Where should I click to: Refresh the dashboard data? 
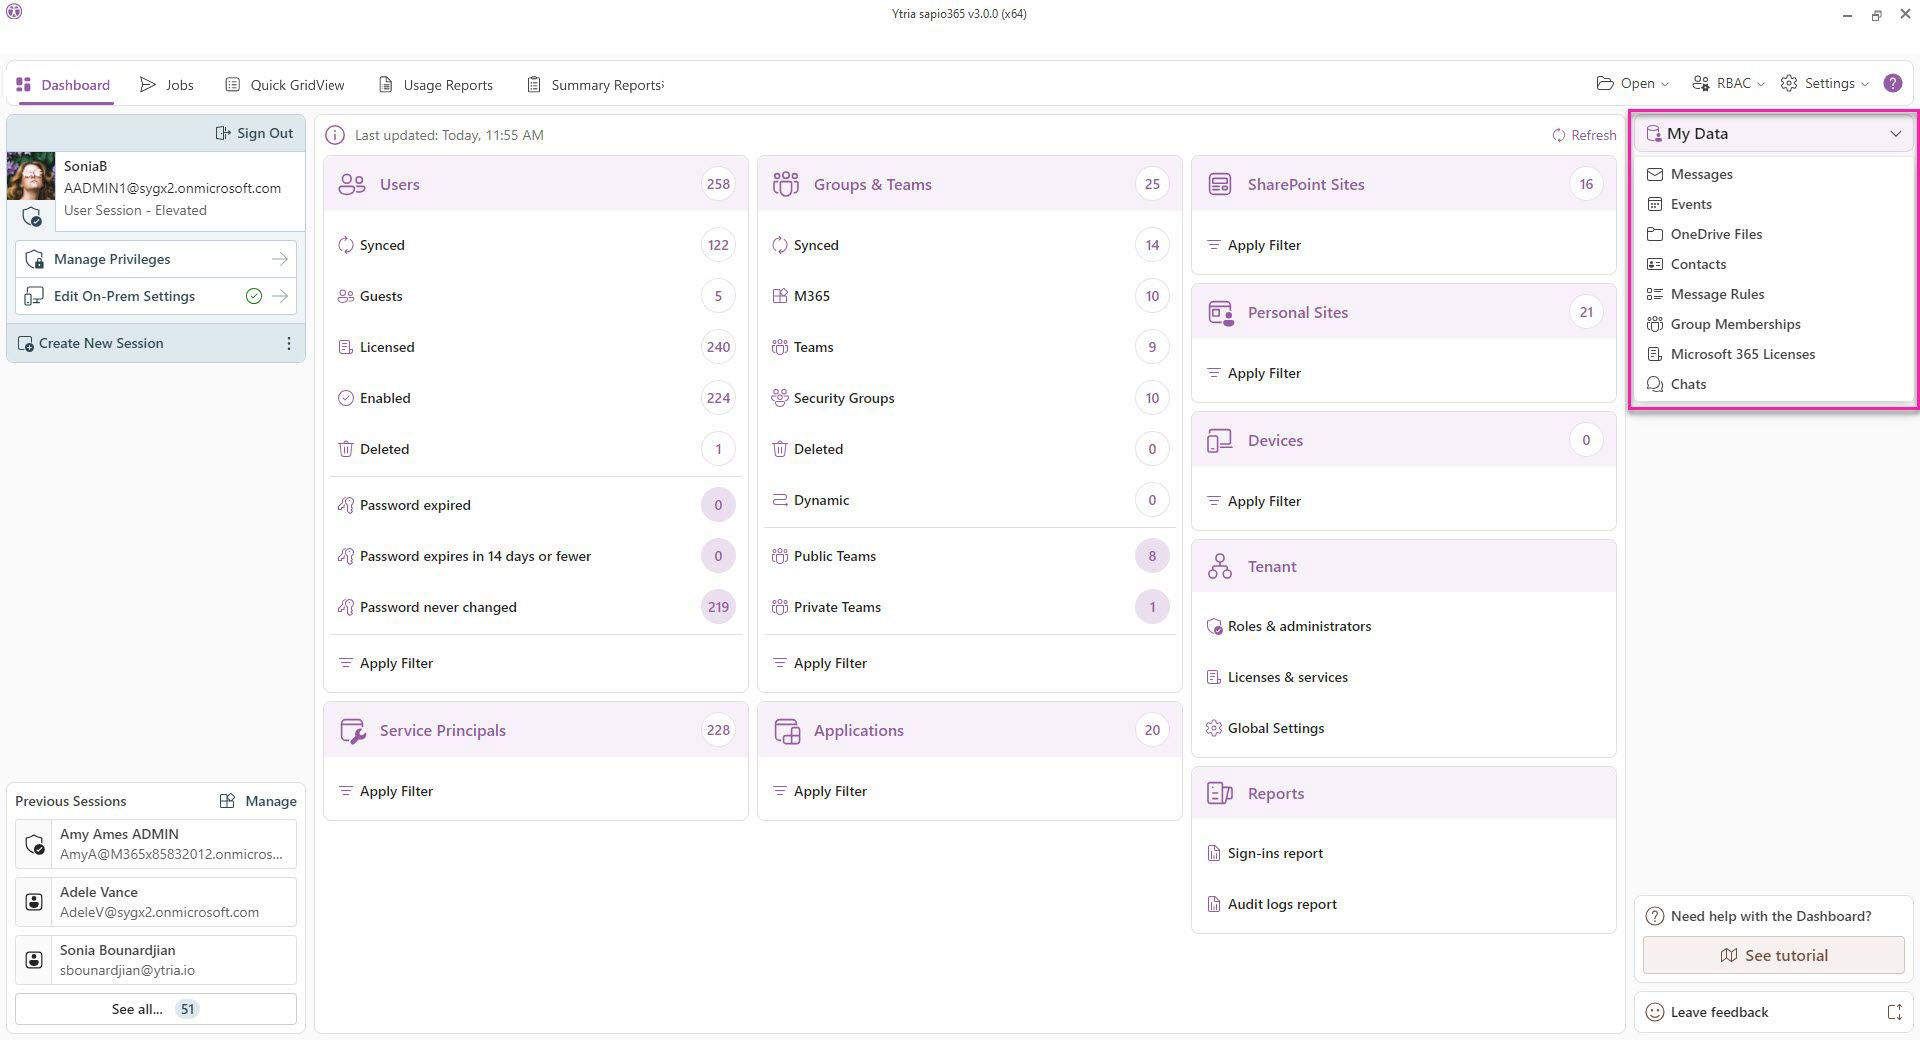click(x=1584, y=135)
